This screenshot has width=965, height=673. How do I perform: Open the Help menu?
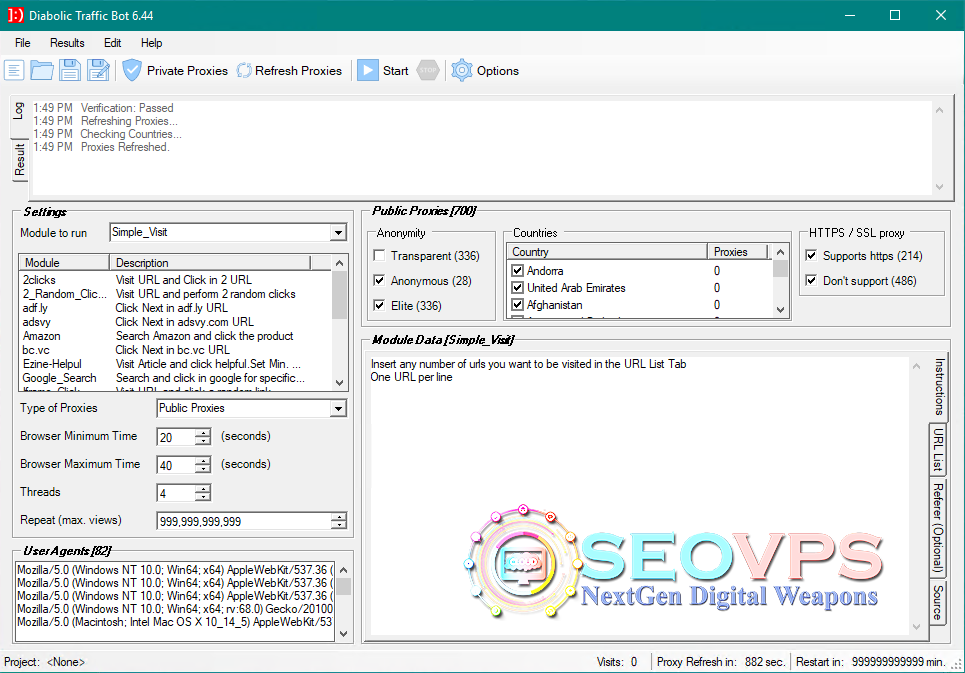(151, 43)
